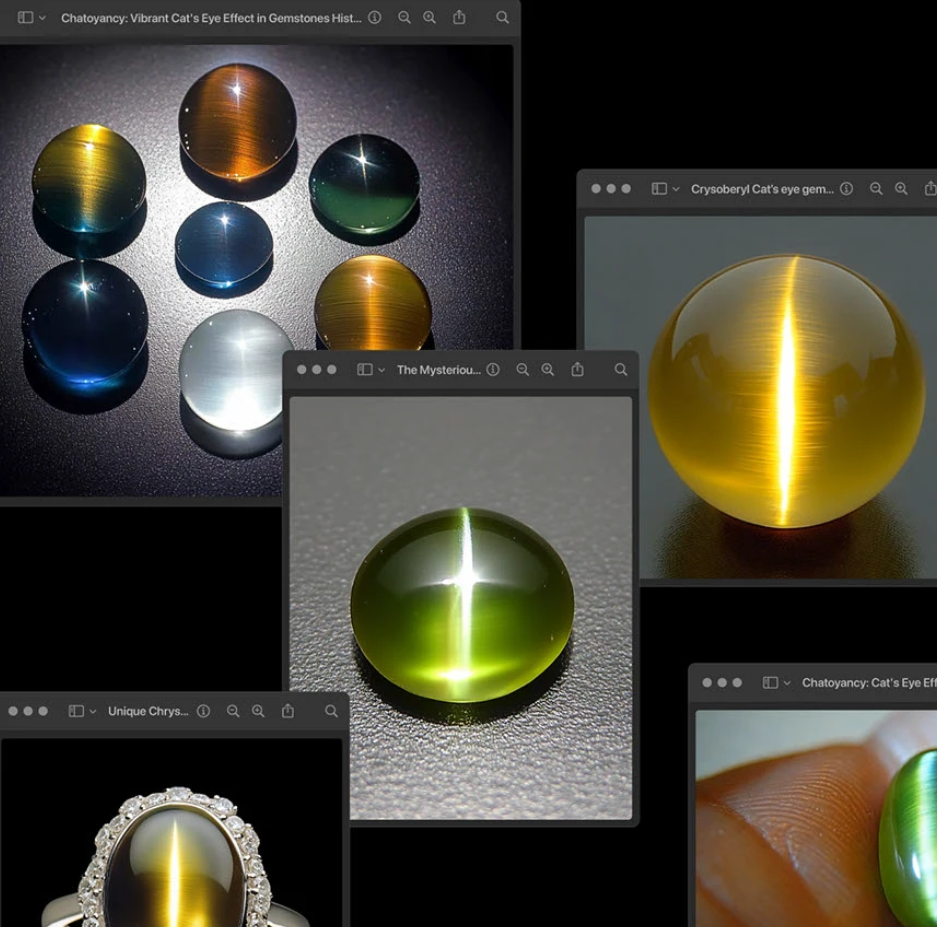937x927 pixels.
Task: Search in Unique Chrys window
Action: [x=332, y=711]
